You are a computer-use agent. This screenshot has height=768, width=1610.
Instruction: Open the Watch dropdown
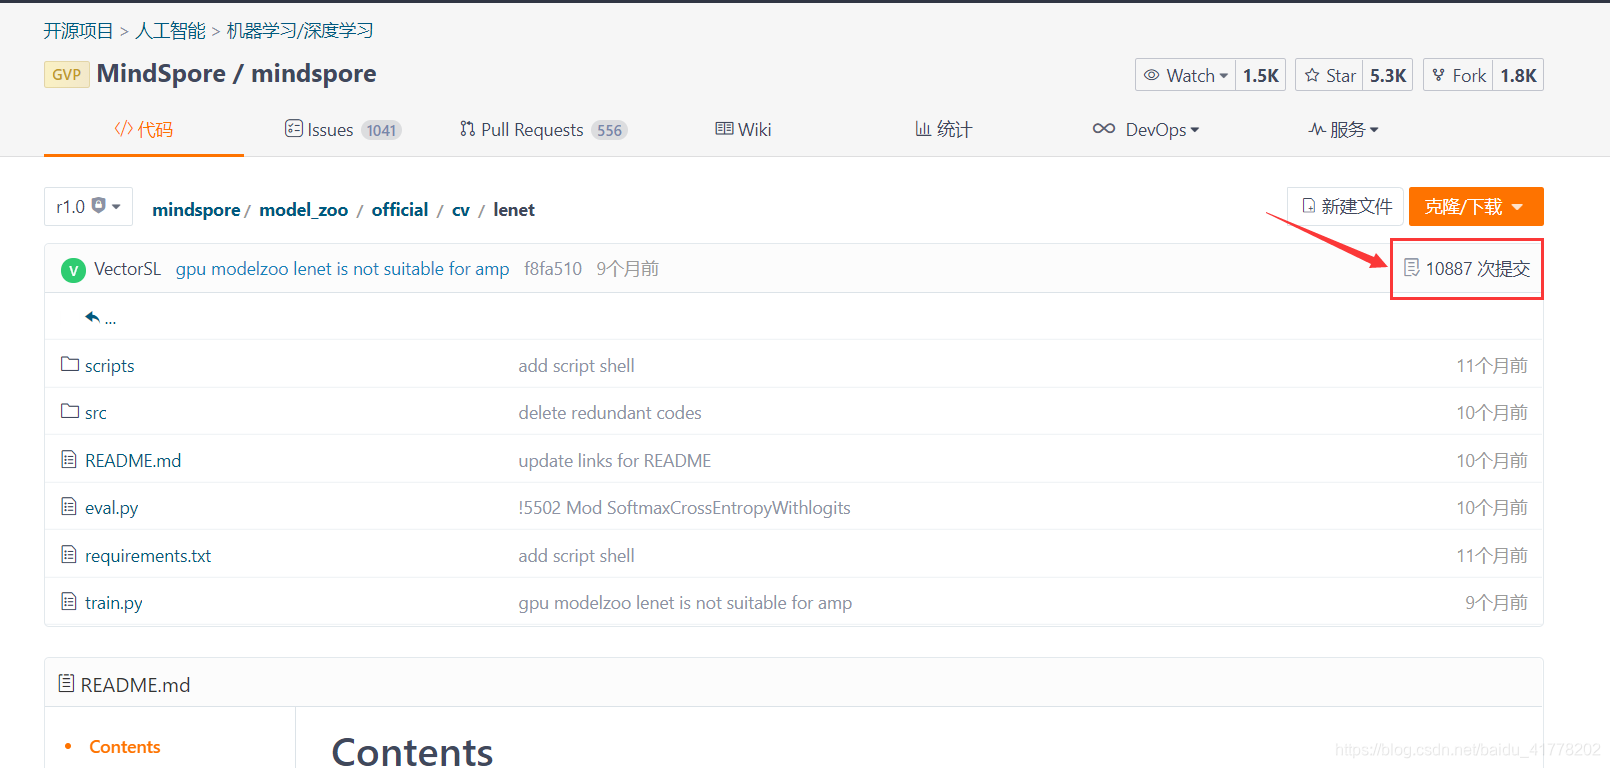[x=1185, y=75]
